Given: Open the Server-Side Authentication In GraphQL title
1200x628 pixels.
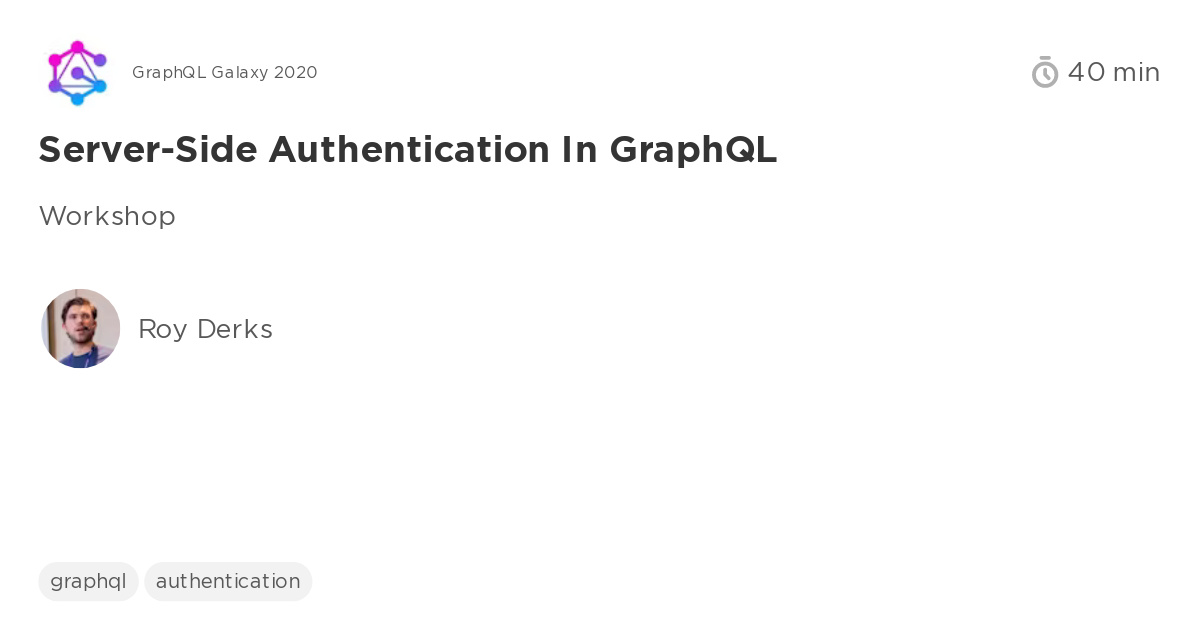Looking at the screenshot, I should 408,150.
